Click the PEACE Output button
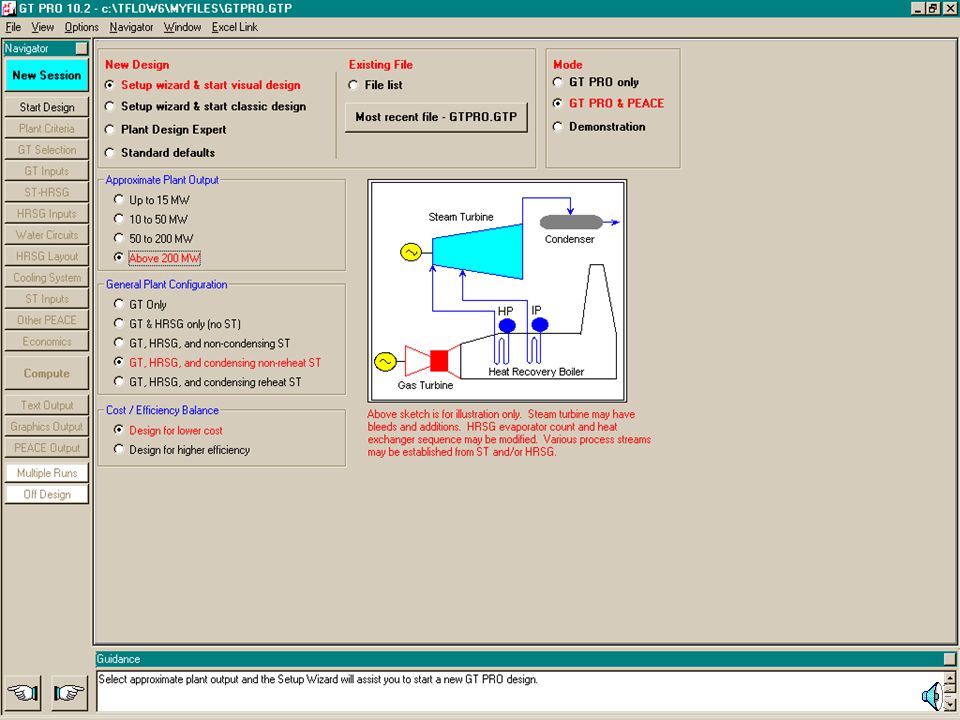960x720 pixels. pyautogui.click(x=47, y=448)
